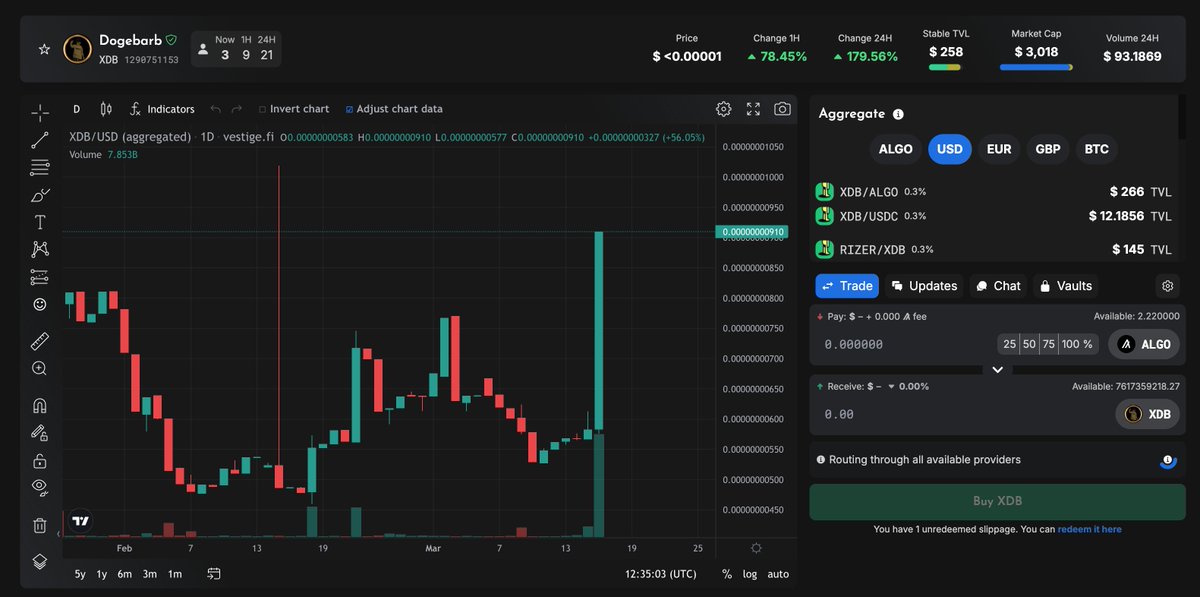1200x597 pixels.
Task: Open the go to date calendar icon
Action: point(214,574)
